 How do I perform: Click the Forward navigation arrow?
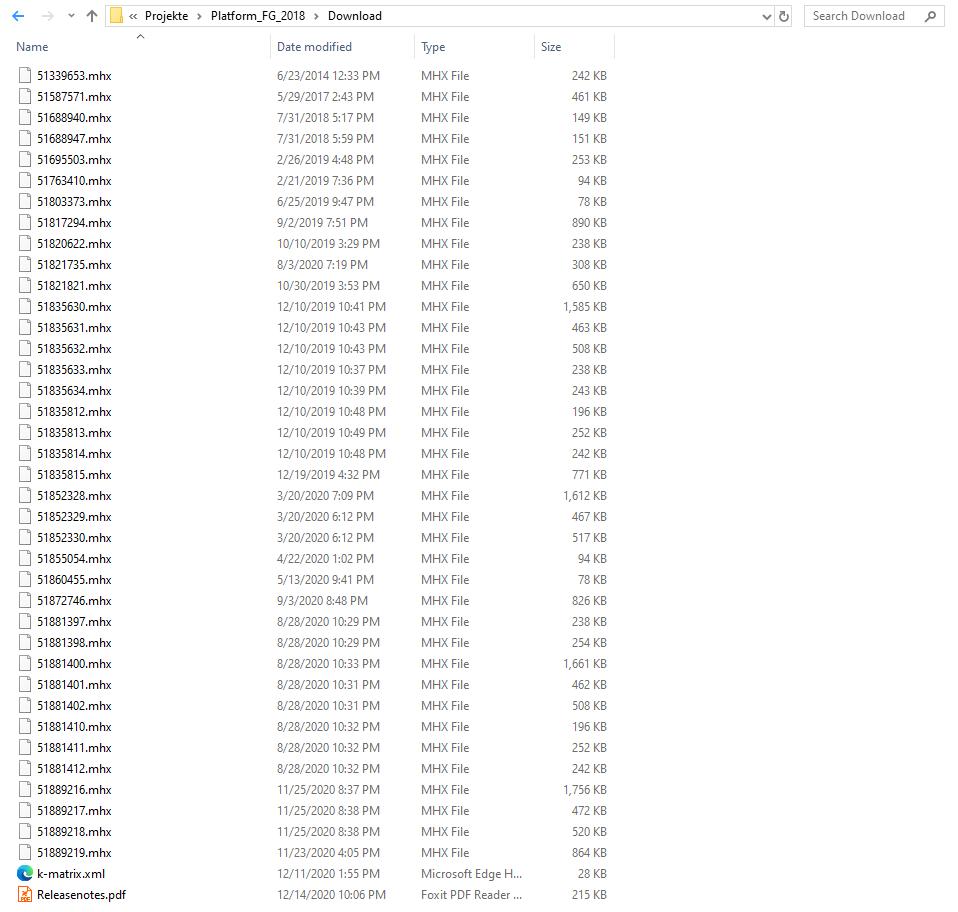47,16
